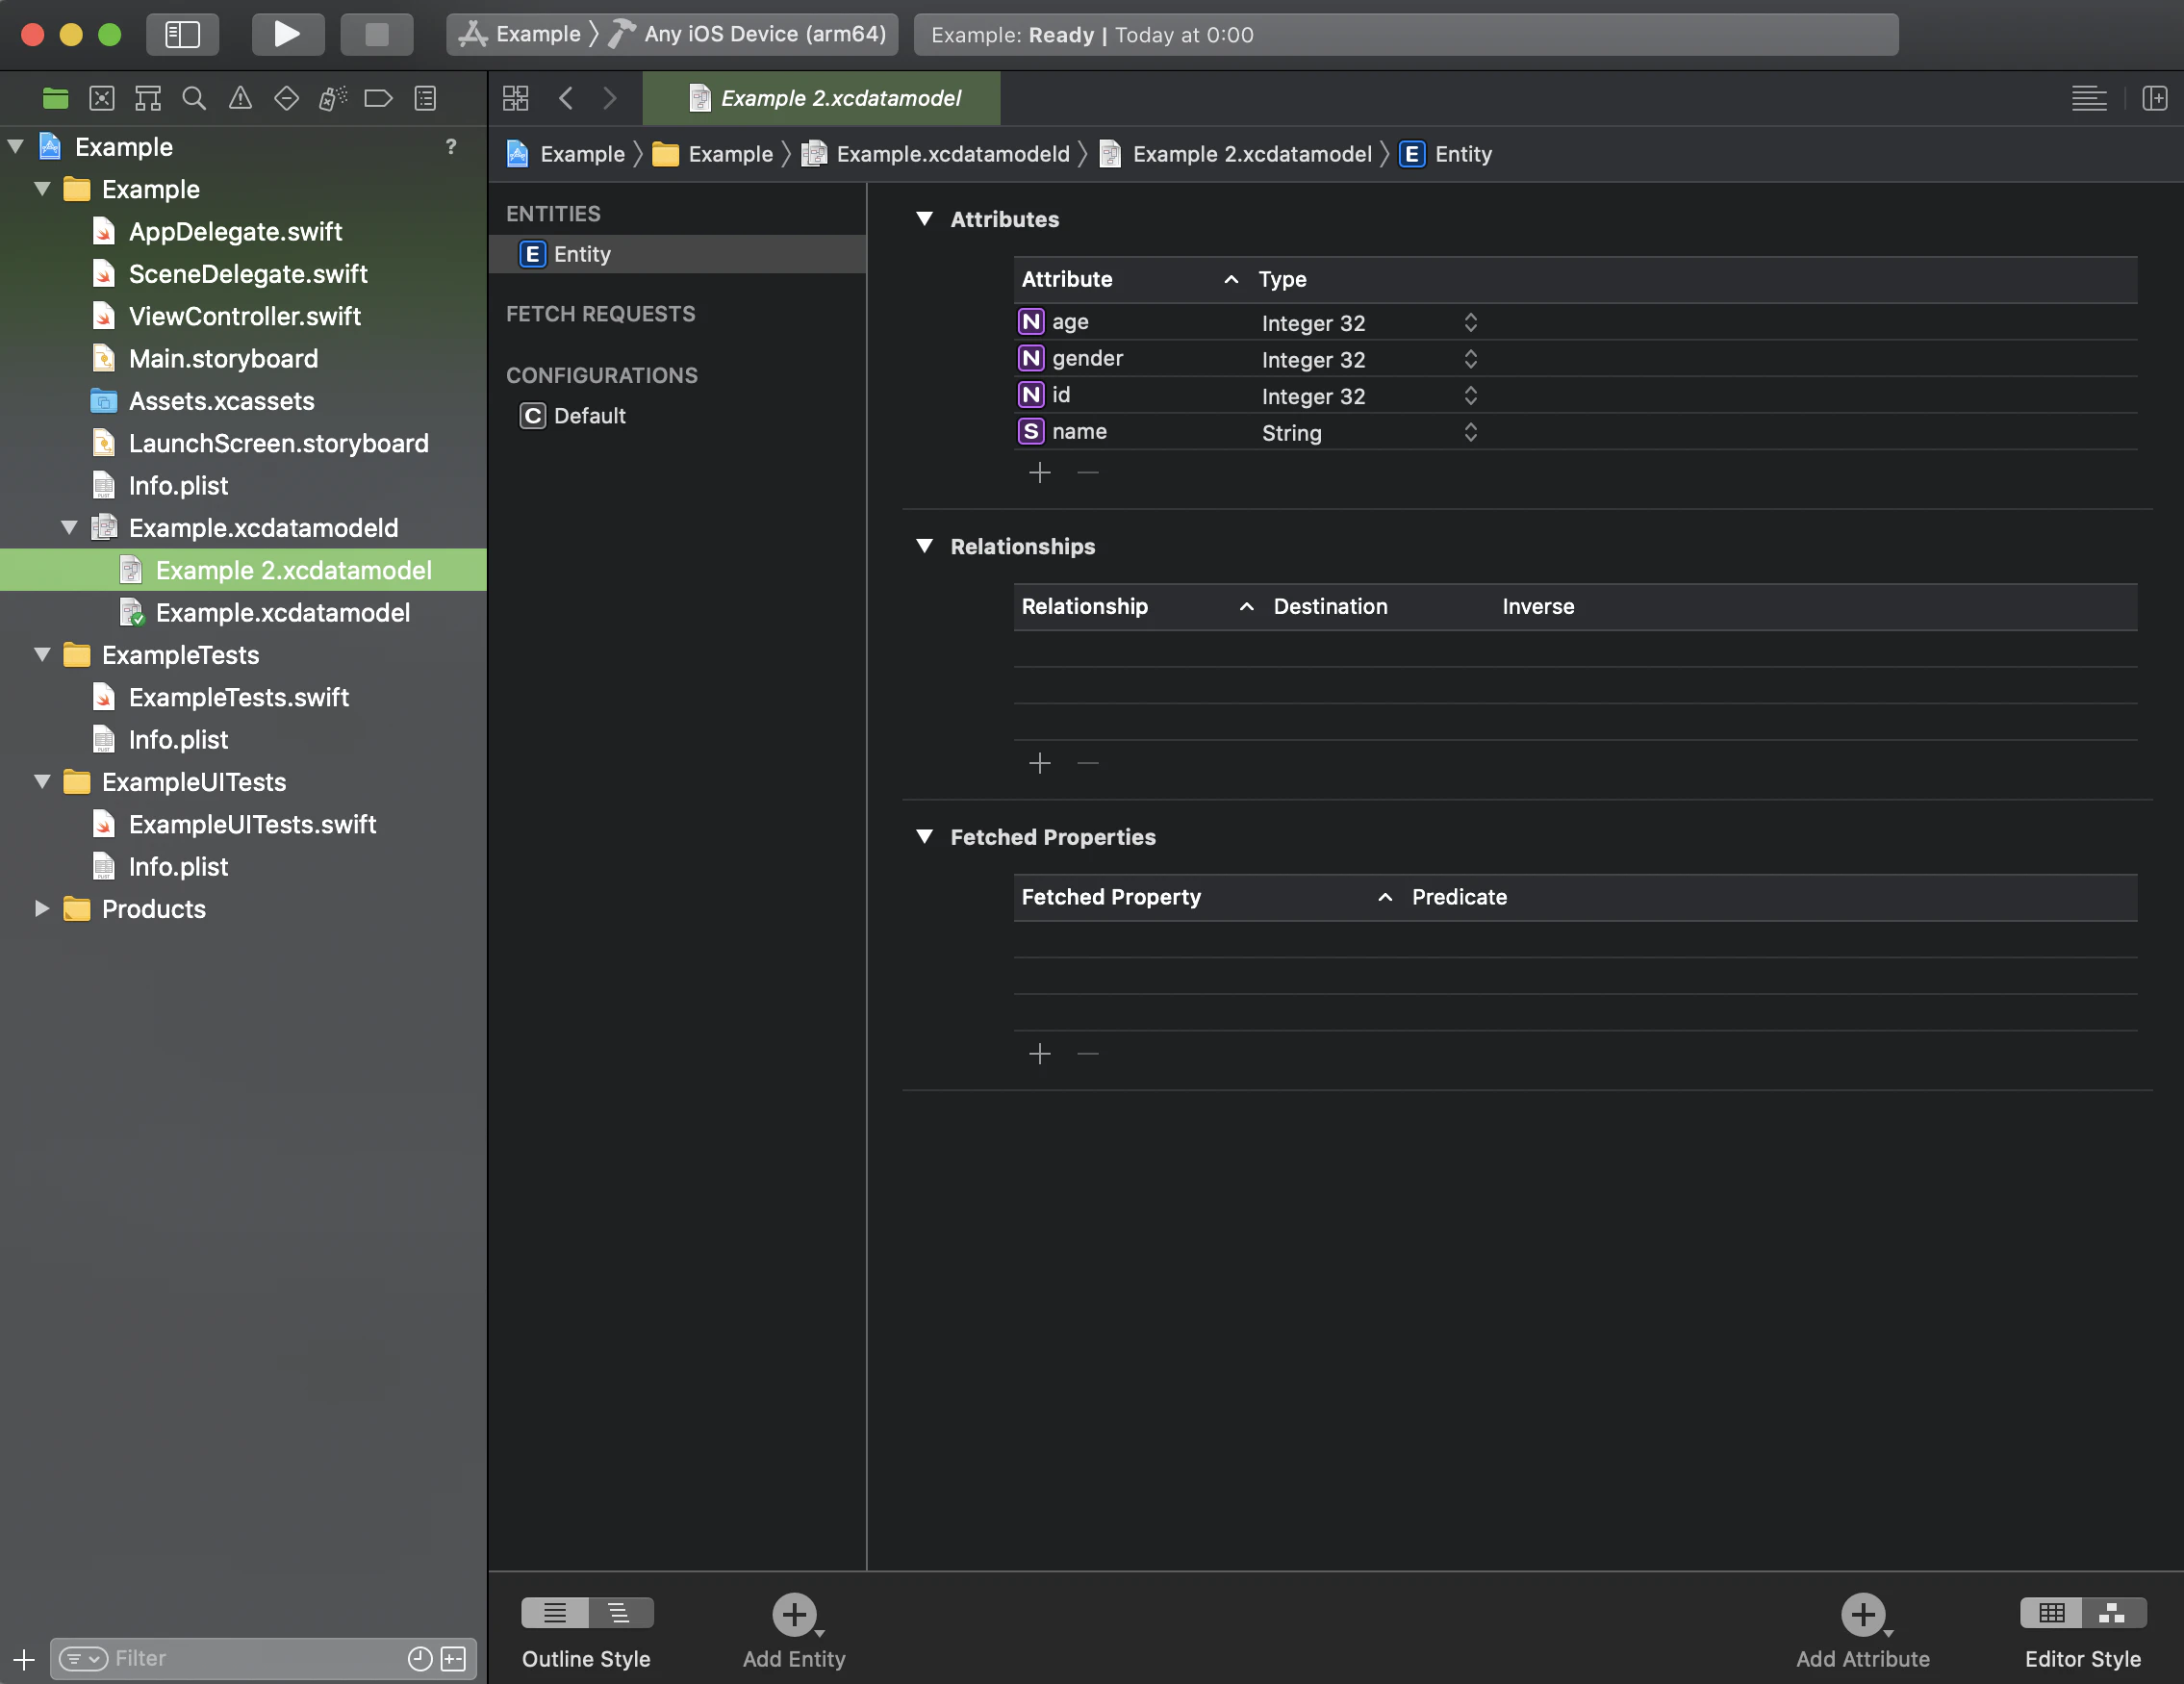
Task: Collapse the Attributes section
Action: pos(924,219)
